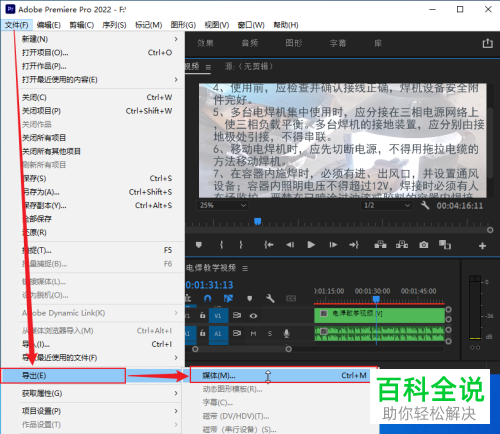Toggle the captions track CC icon
Image resolution: width=500 pixels, height=434 pixels.
point(291,298)
